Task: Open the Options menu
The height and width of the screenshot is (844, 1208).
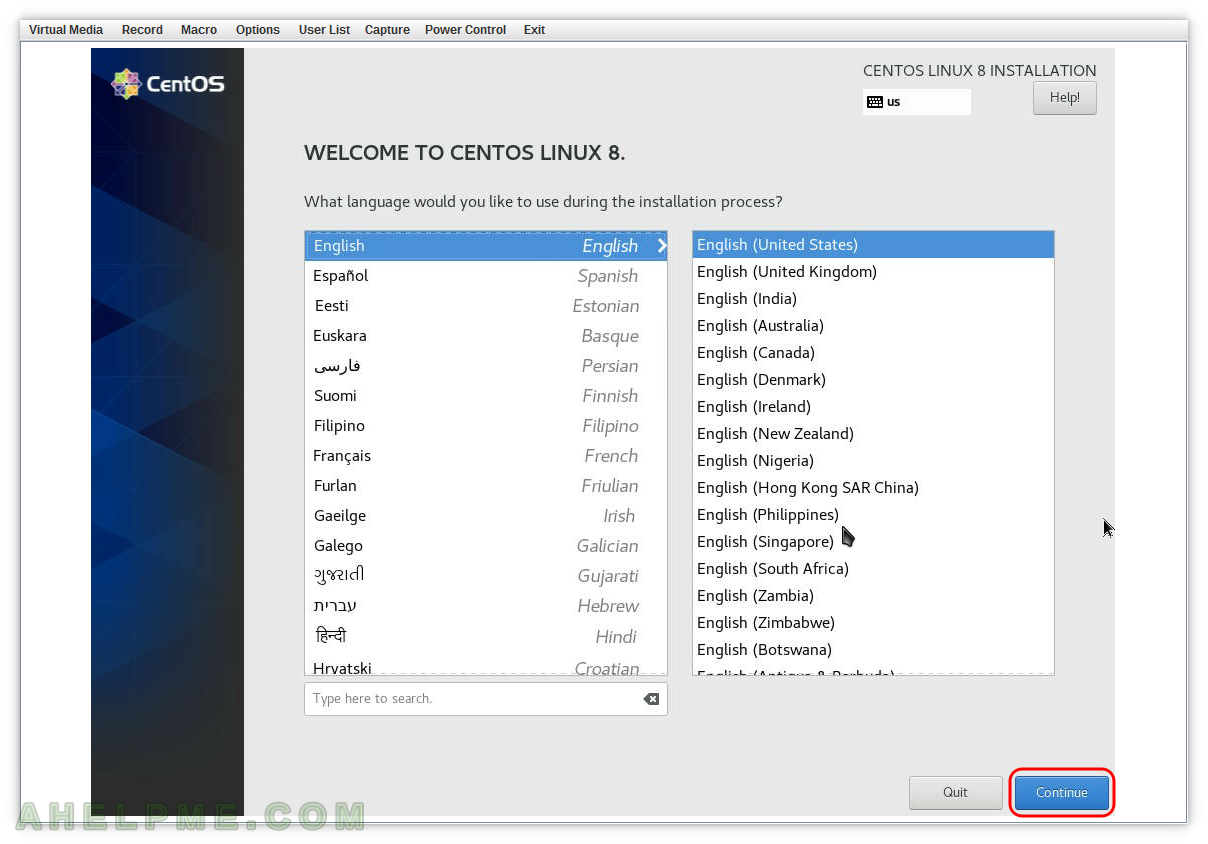Action: tap(258, 30)
